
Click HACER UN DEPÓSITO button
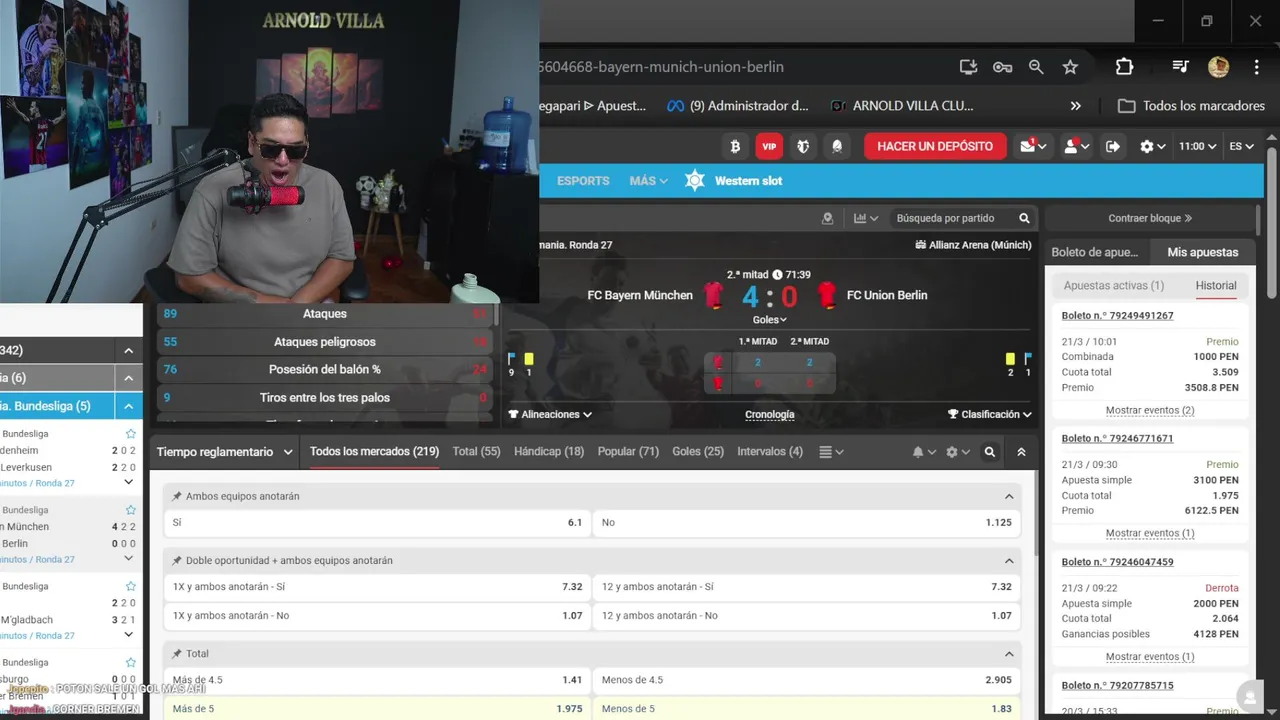point(935,146)
